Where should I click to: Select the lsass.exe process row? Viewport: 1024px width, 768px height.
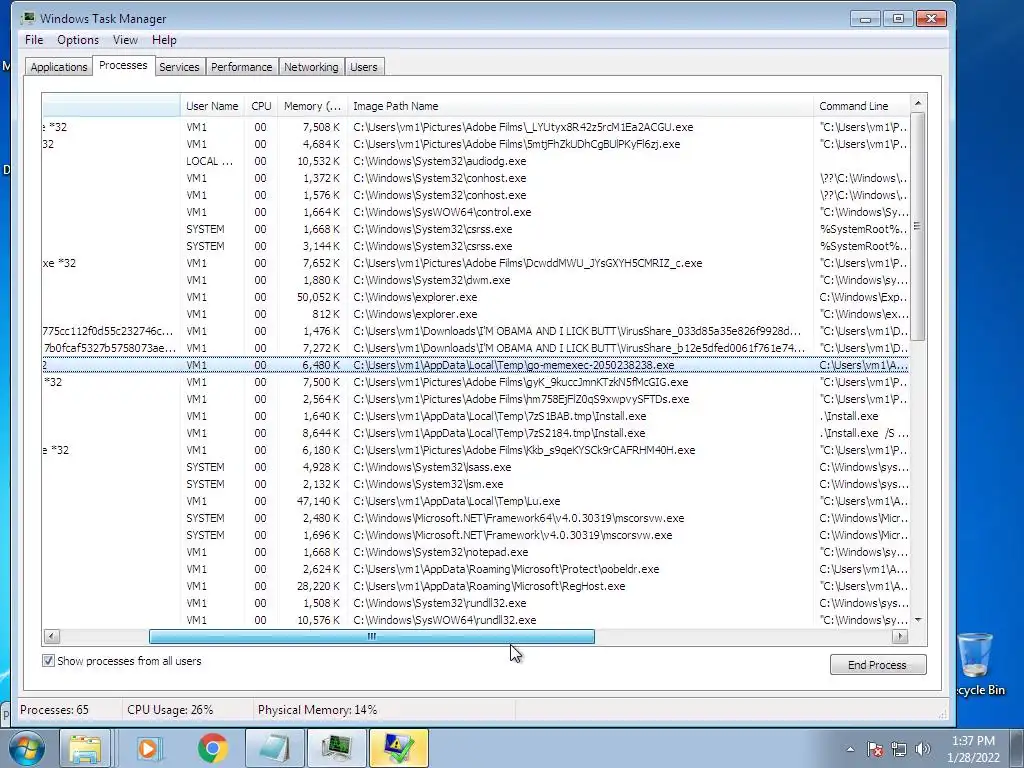coord(475,467)
